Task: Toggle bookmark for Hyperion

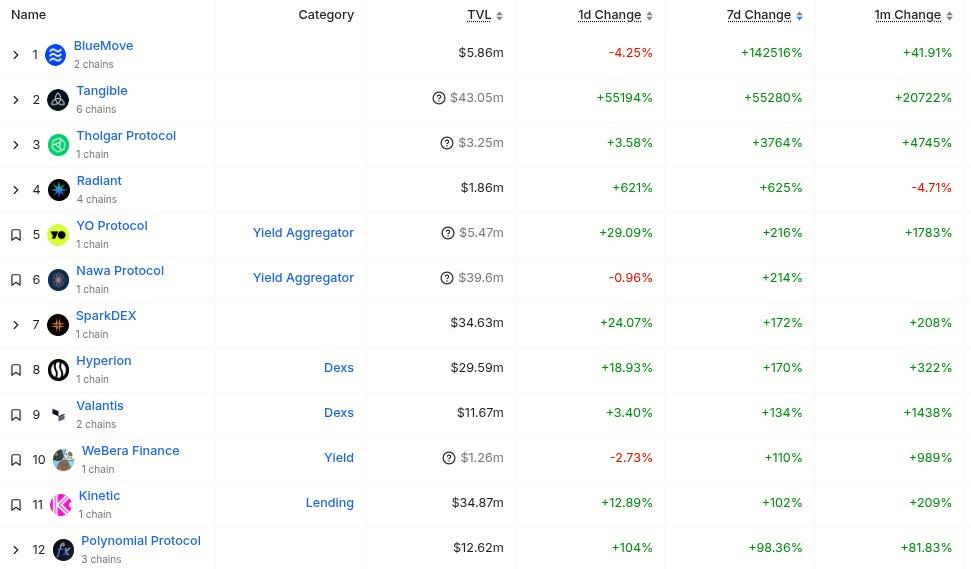Action: [x=16, y=370]
